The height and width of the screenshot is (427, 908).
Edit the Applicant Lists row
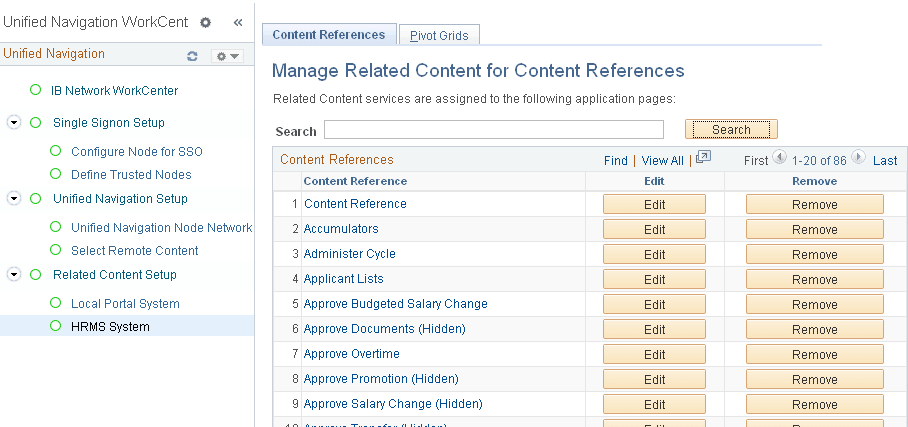(x=654, y=279)
